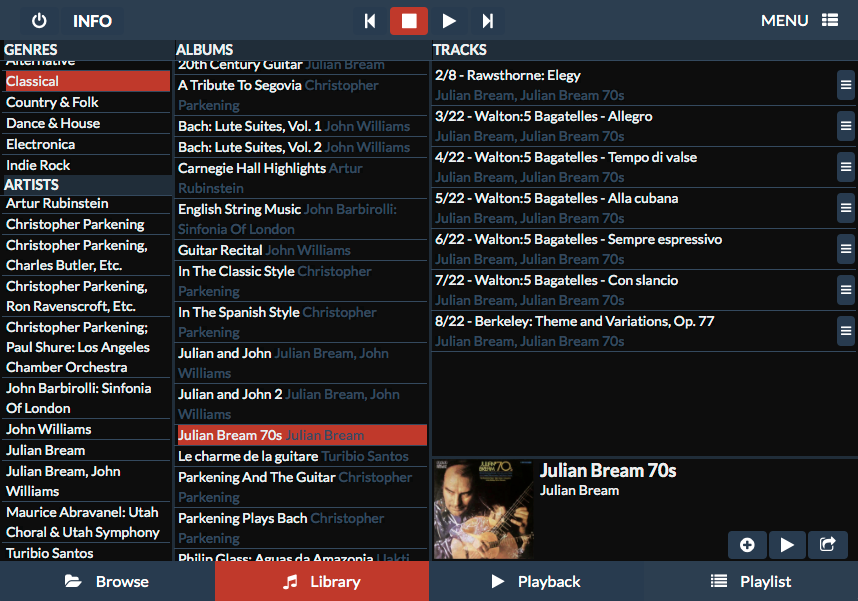
Task: Open album In The Spanish Style
Action: click(x=302, y=322)
